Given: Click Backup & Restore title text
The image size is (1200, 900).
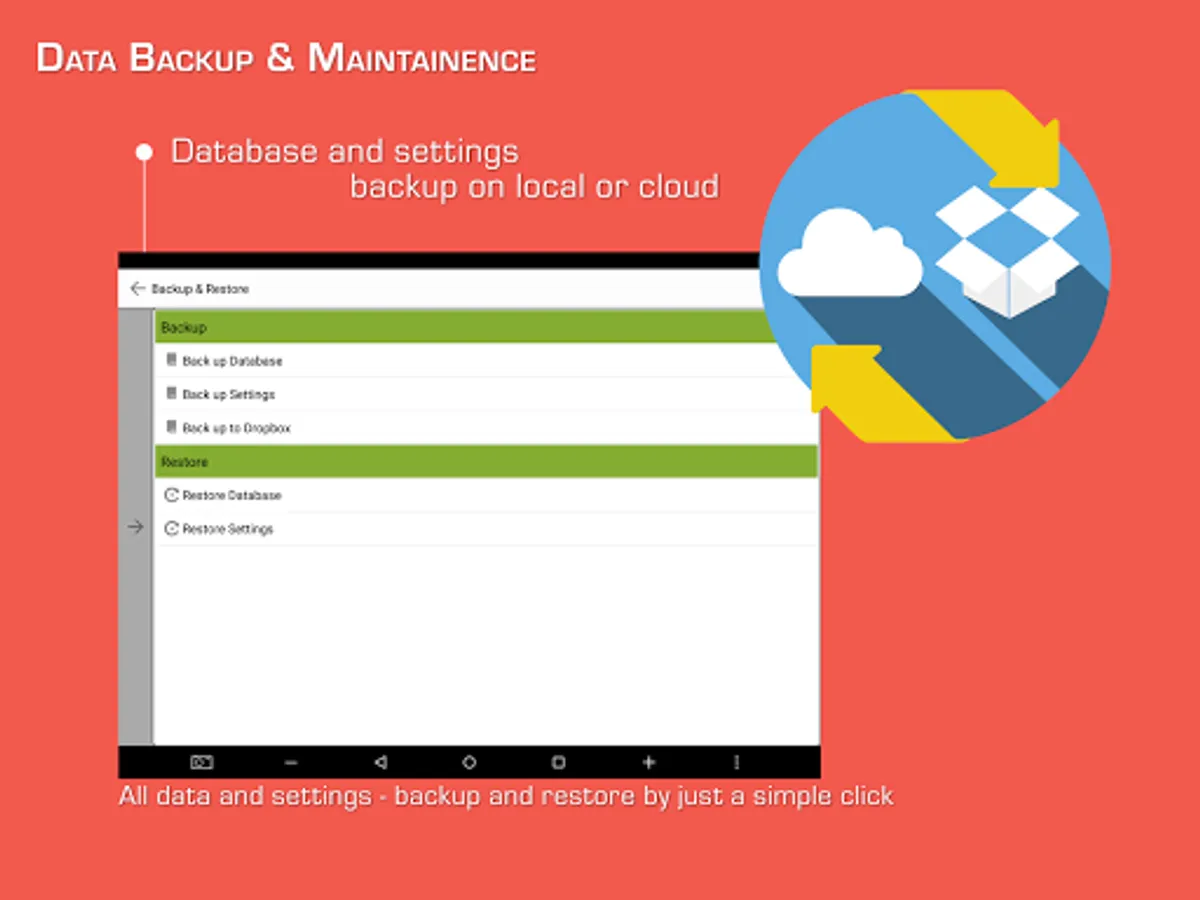Looking at the screenshot, I should 200,289.
